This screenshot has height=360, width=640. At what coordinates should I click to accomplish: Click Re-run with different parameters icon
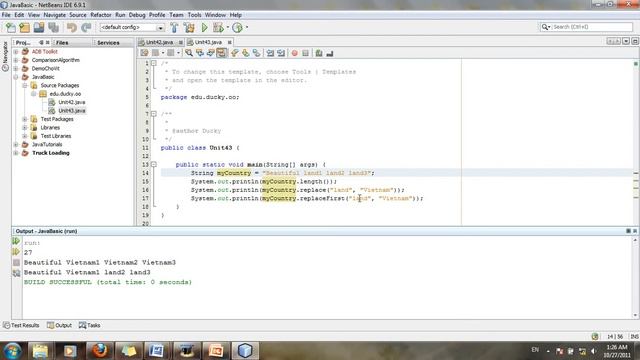point(16,252)
